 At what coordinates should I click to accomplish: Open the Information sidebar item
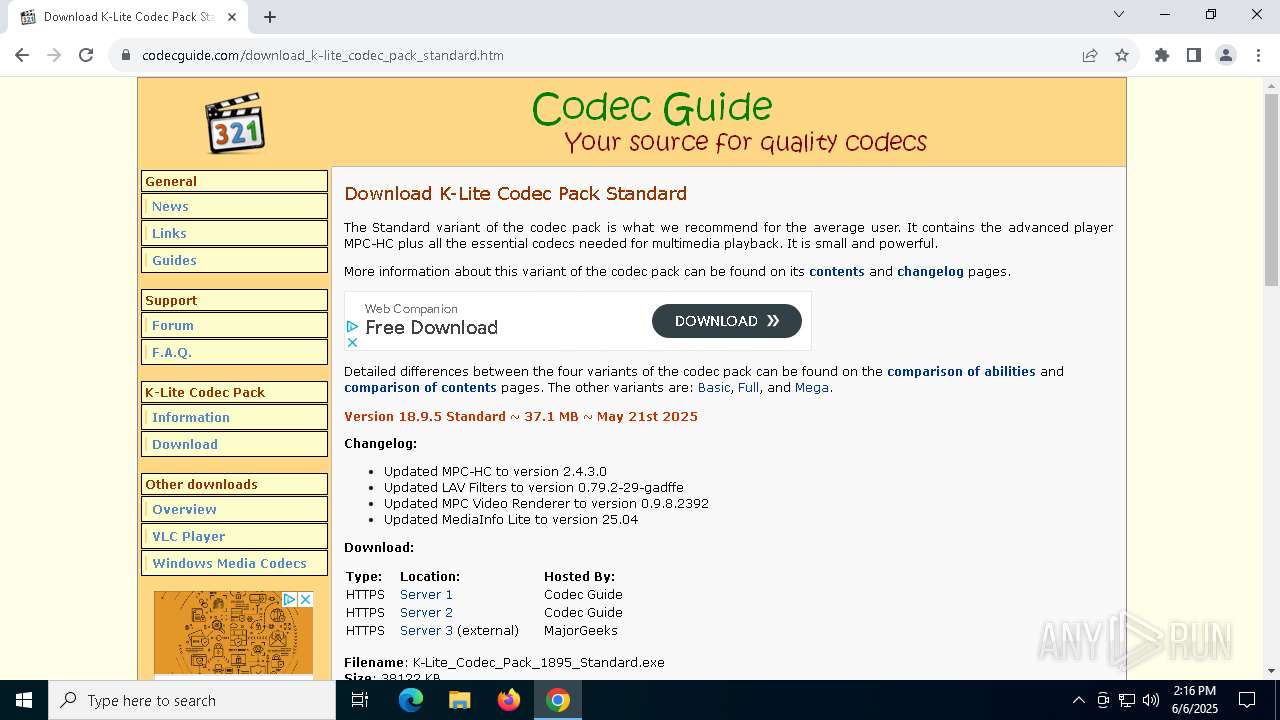tap(234, 418)
